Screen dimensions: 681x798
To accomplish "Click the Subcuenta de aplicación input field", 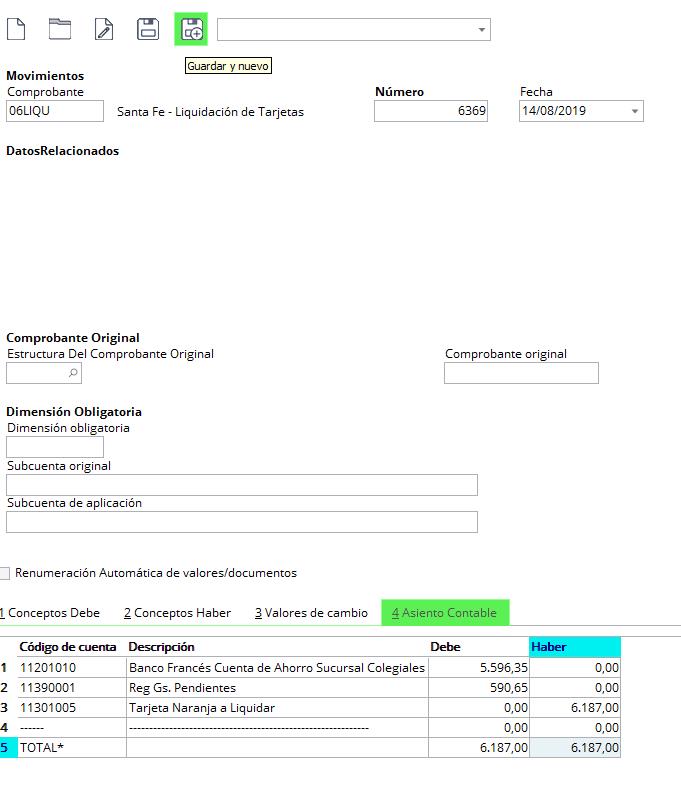I will (x=242, y=522).
